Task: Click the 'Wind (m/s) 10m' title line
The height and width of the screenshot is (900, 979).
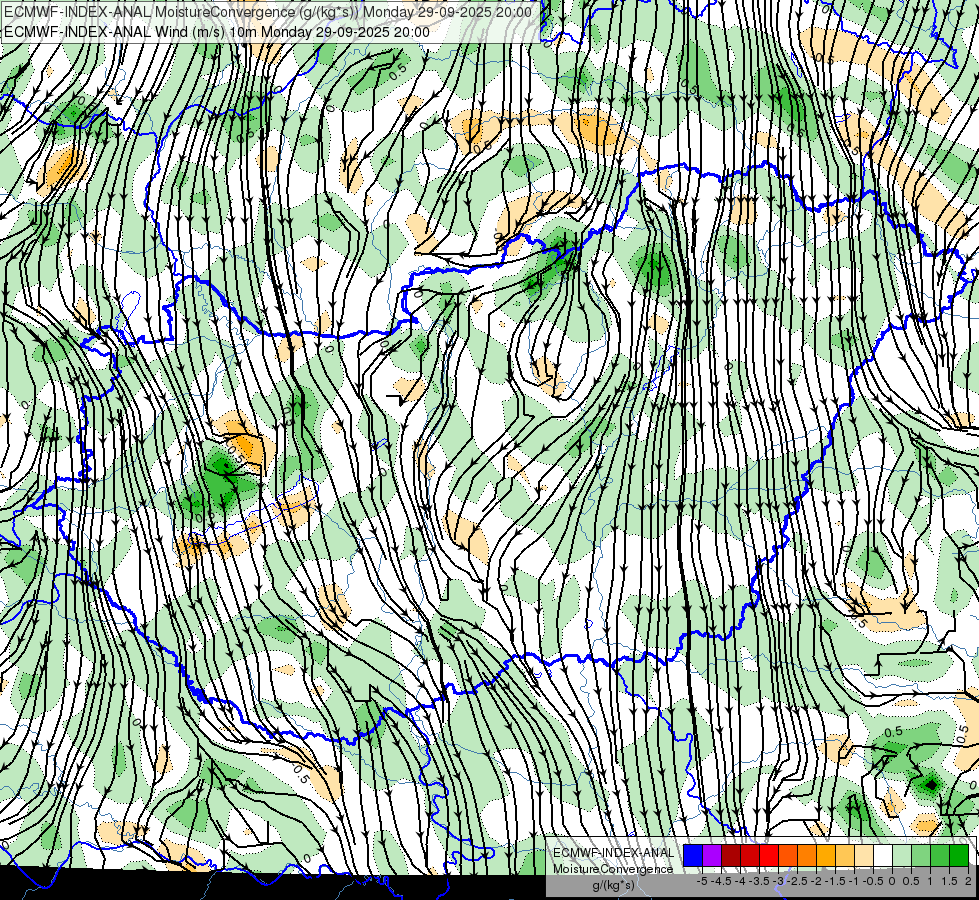Action: 217,32
